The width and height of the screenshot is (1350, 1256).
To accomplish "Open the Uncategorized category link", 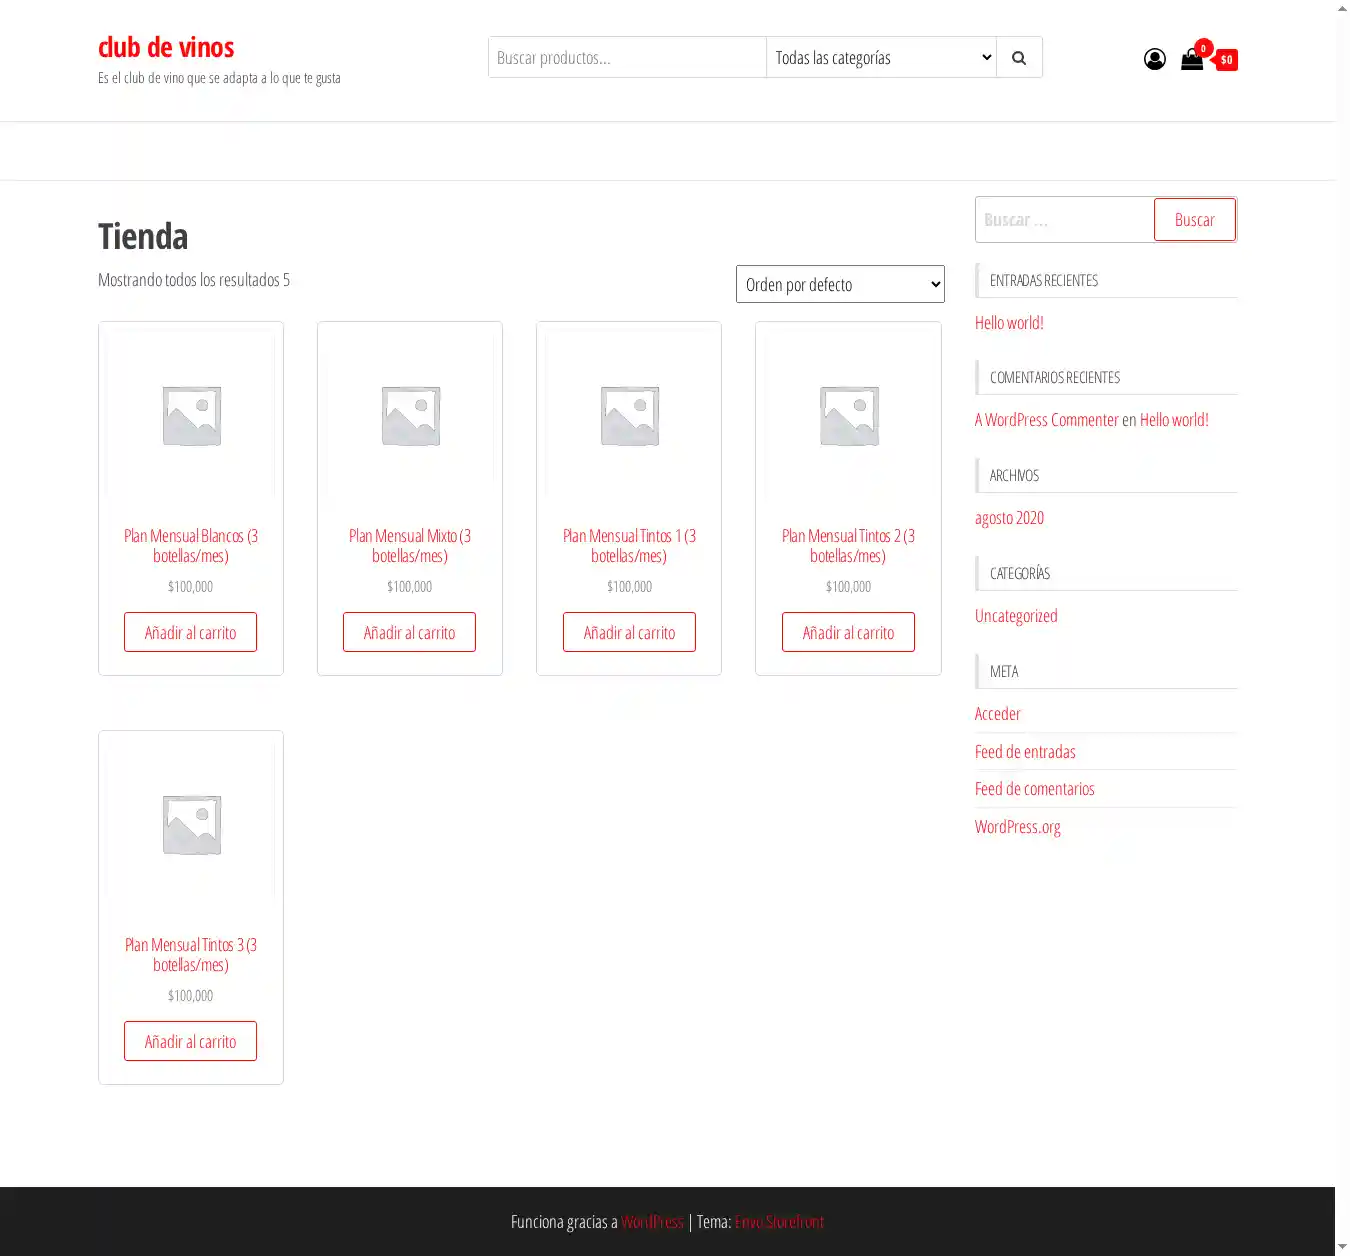I will tap(1016, 616).
